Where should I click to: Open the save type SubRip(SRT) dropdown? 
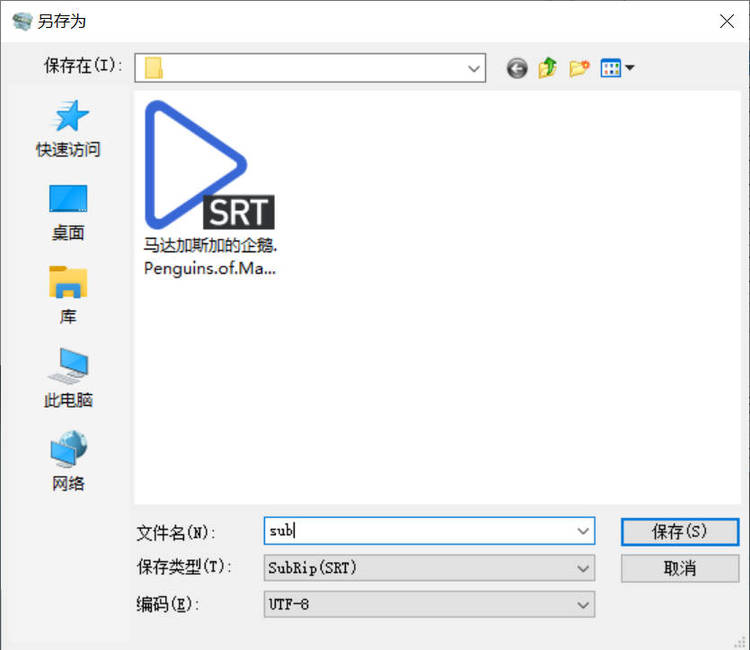click(x=429, y=568)
